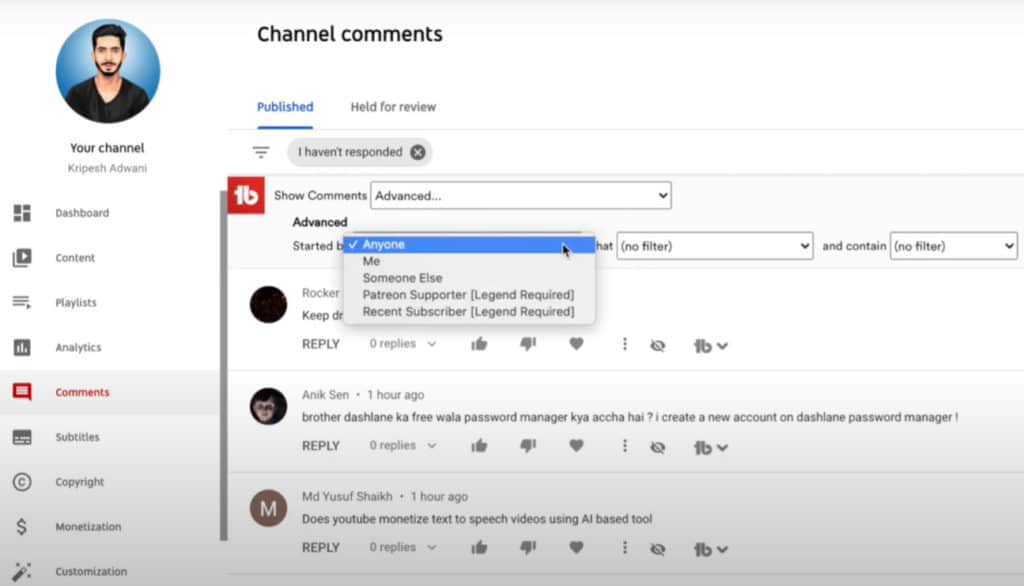
Task: Hide Rocker's comment using crossed eye icon
Action: point(657,345)
